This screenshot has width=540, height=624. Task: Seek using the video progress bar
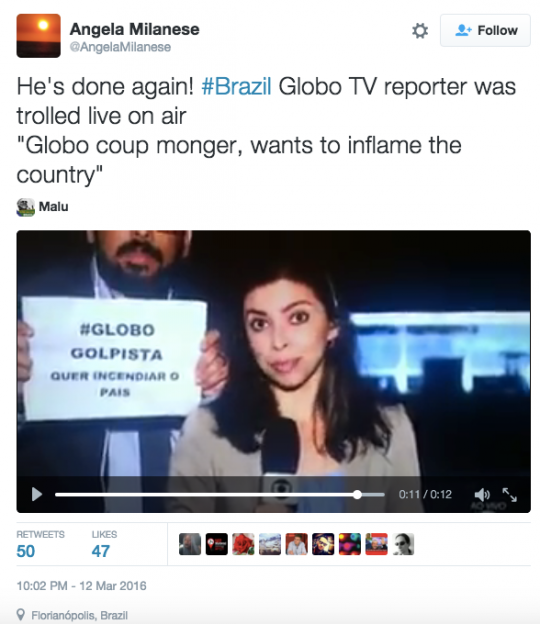(x=220, y=495)
